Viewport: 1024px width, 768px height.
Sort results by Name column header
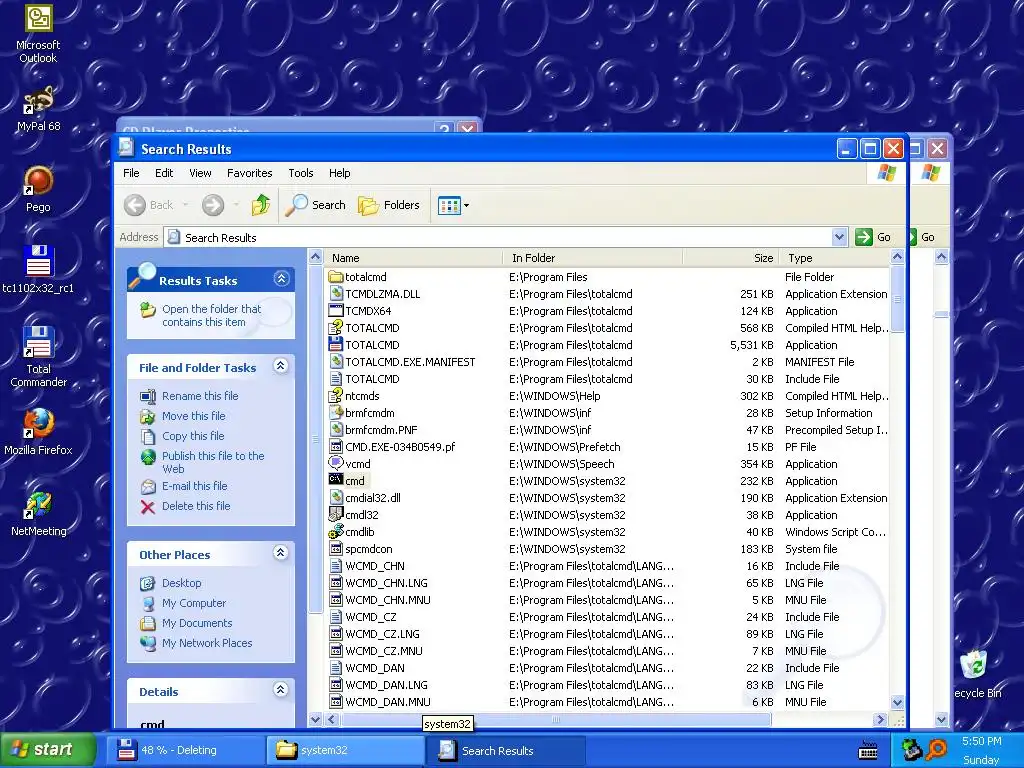point(413,258)
